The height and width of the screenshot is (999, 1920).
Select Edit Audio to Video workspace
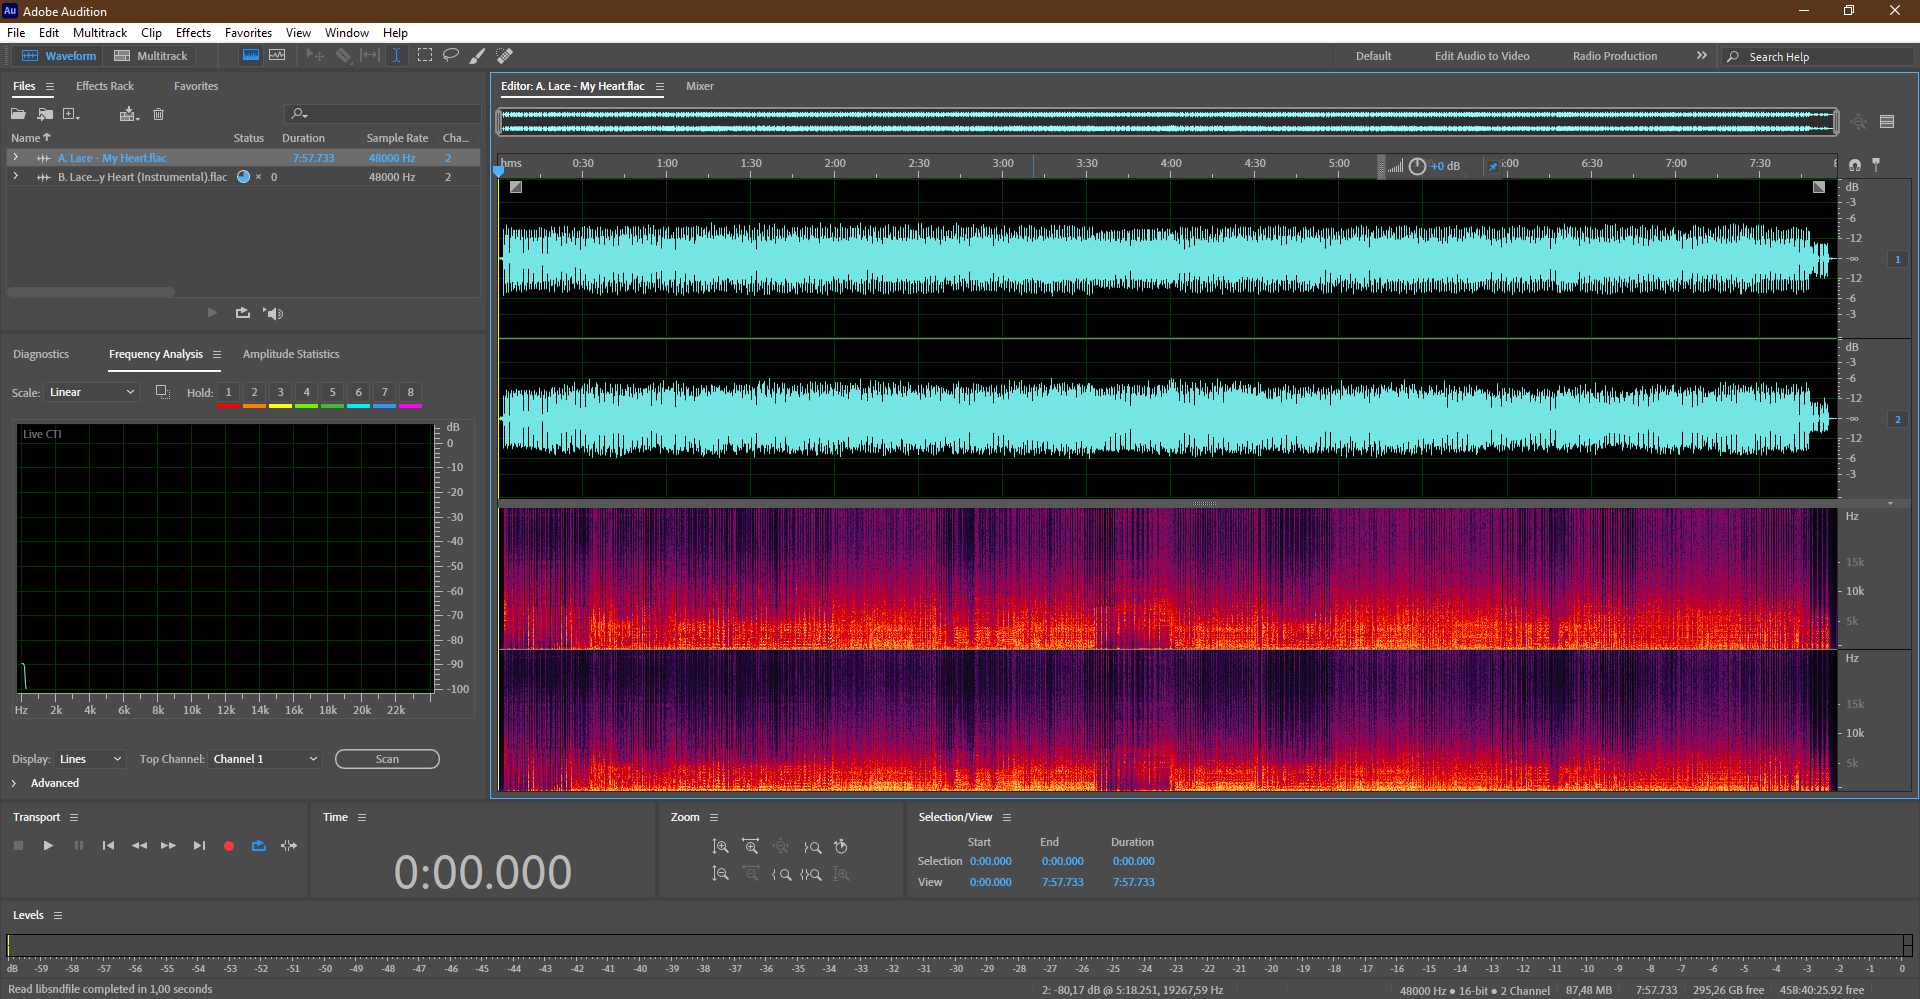pyautogui.click(x=1482, y=56)
